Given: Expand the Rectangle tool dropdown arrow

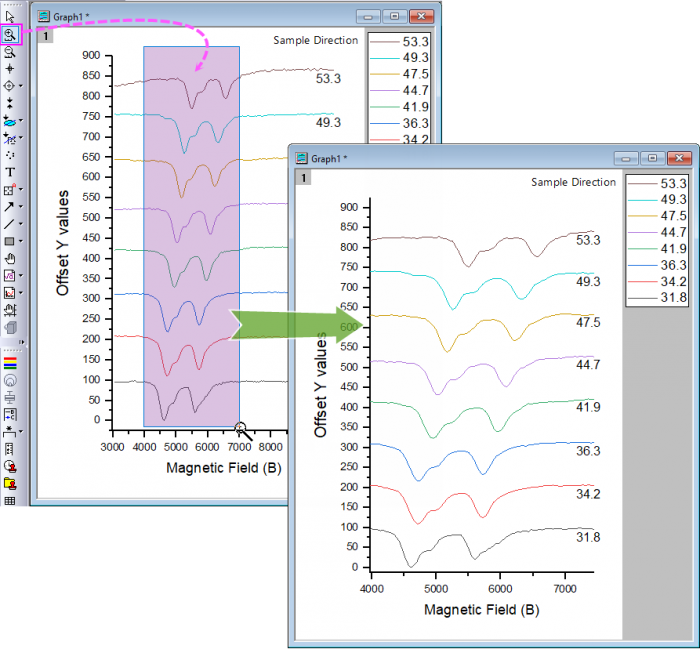Looking at the screenshot, I should tap(19, 241).
